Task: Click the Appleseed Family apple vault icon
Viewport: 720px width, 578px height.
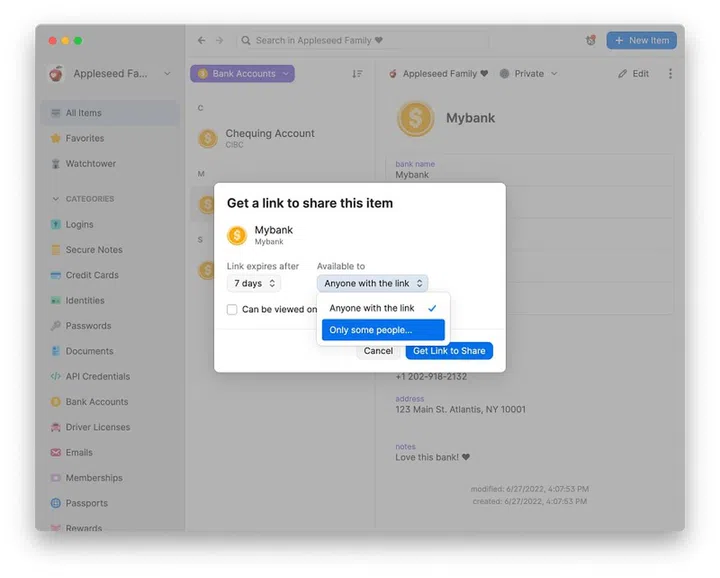Action: click(x=393, y=73)
